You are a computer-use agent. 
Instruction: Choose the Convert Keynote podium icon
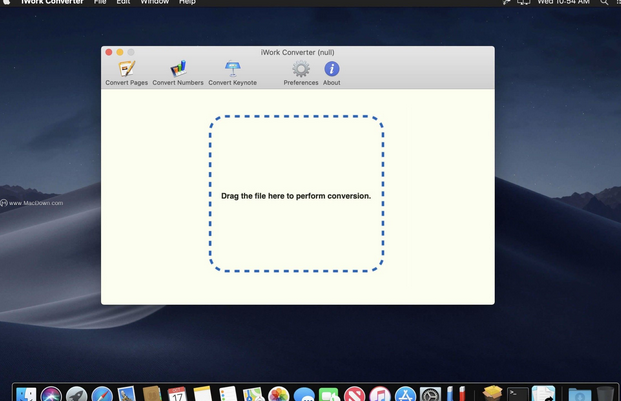click(x=232, y=69)
